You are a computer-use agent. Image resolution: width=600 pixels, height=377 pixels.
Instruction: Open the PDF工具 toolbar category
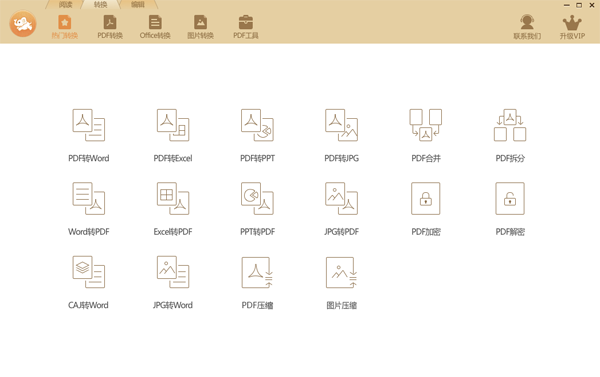[x=246, y=27]
